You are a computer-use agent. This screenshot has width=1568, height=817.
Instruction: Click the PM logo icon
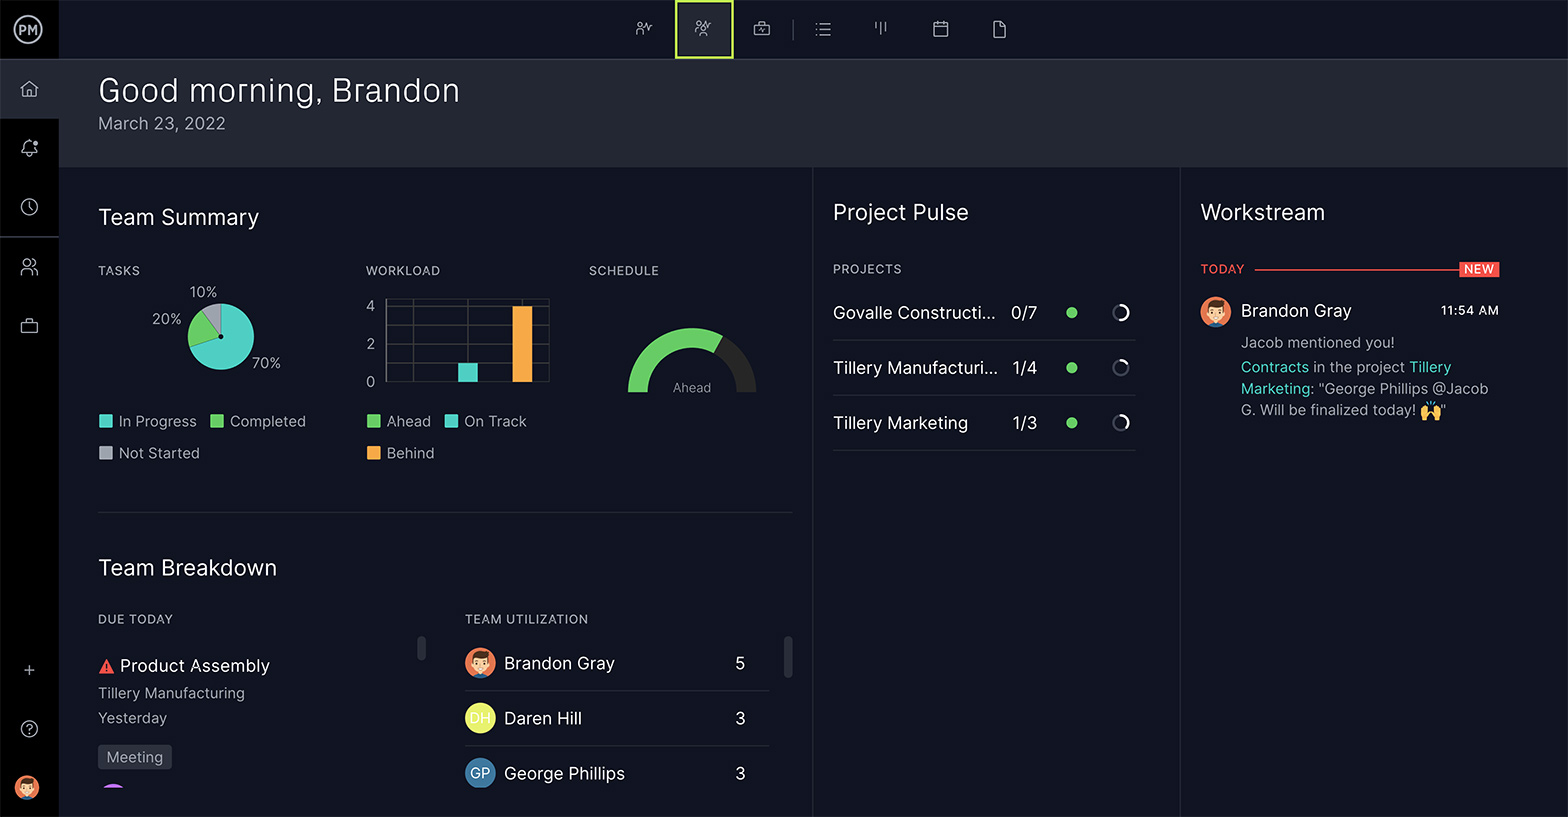(x=28, y=30)
